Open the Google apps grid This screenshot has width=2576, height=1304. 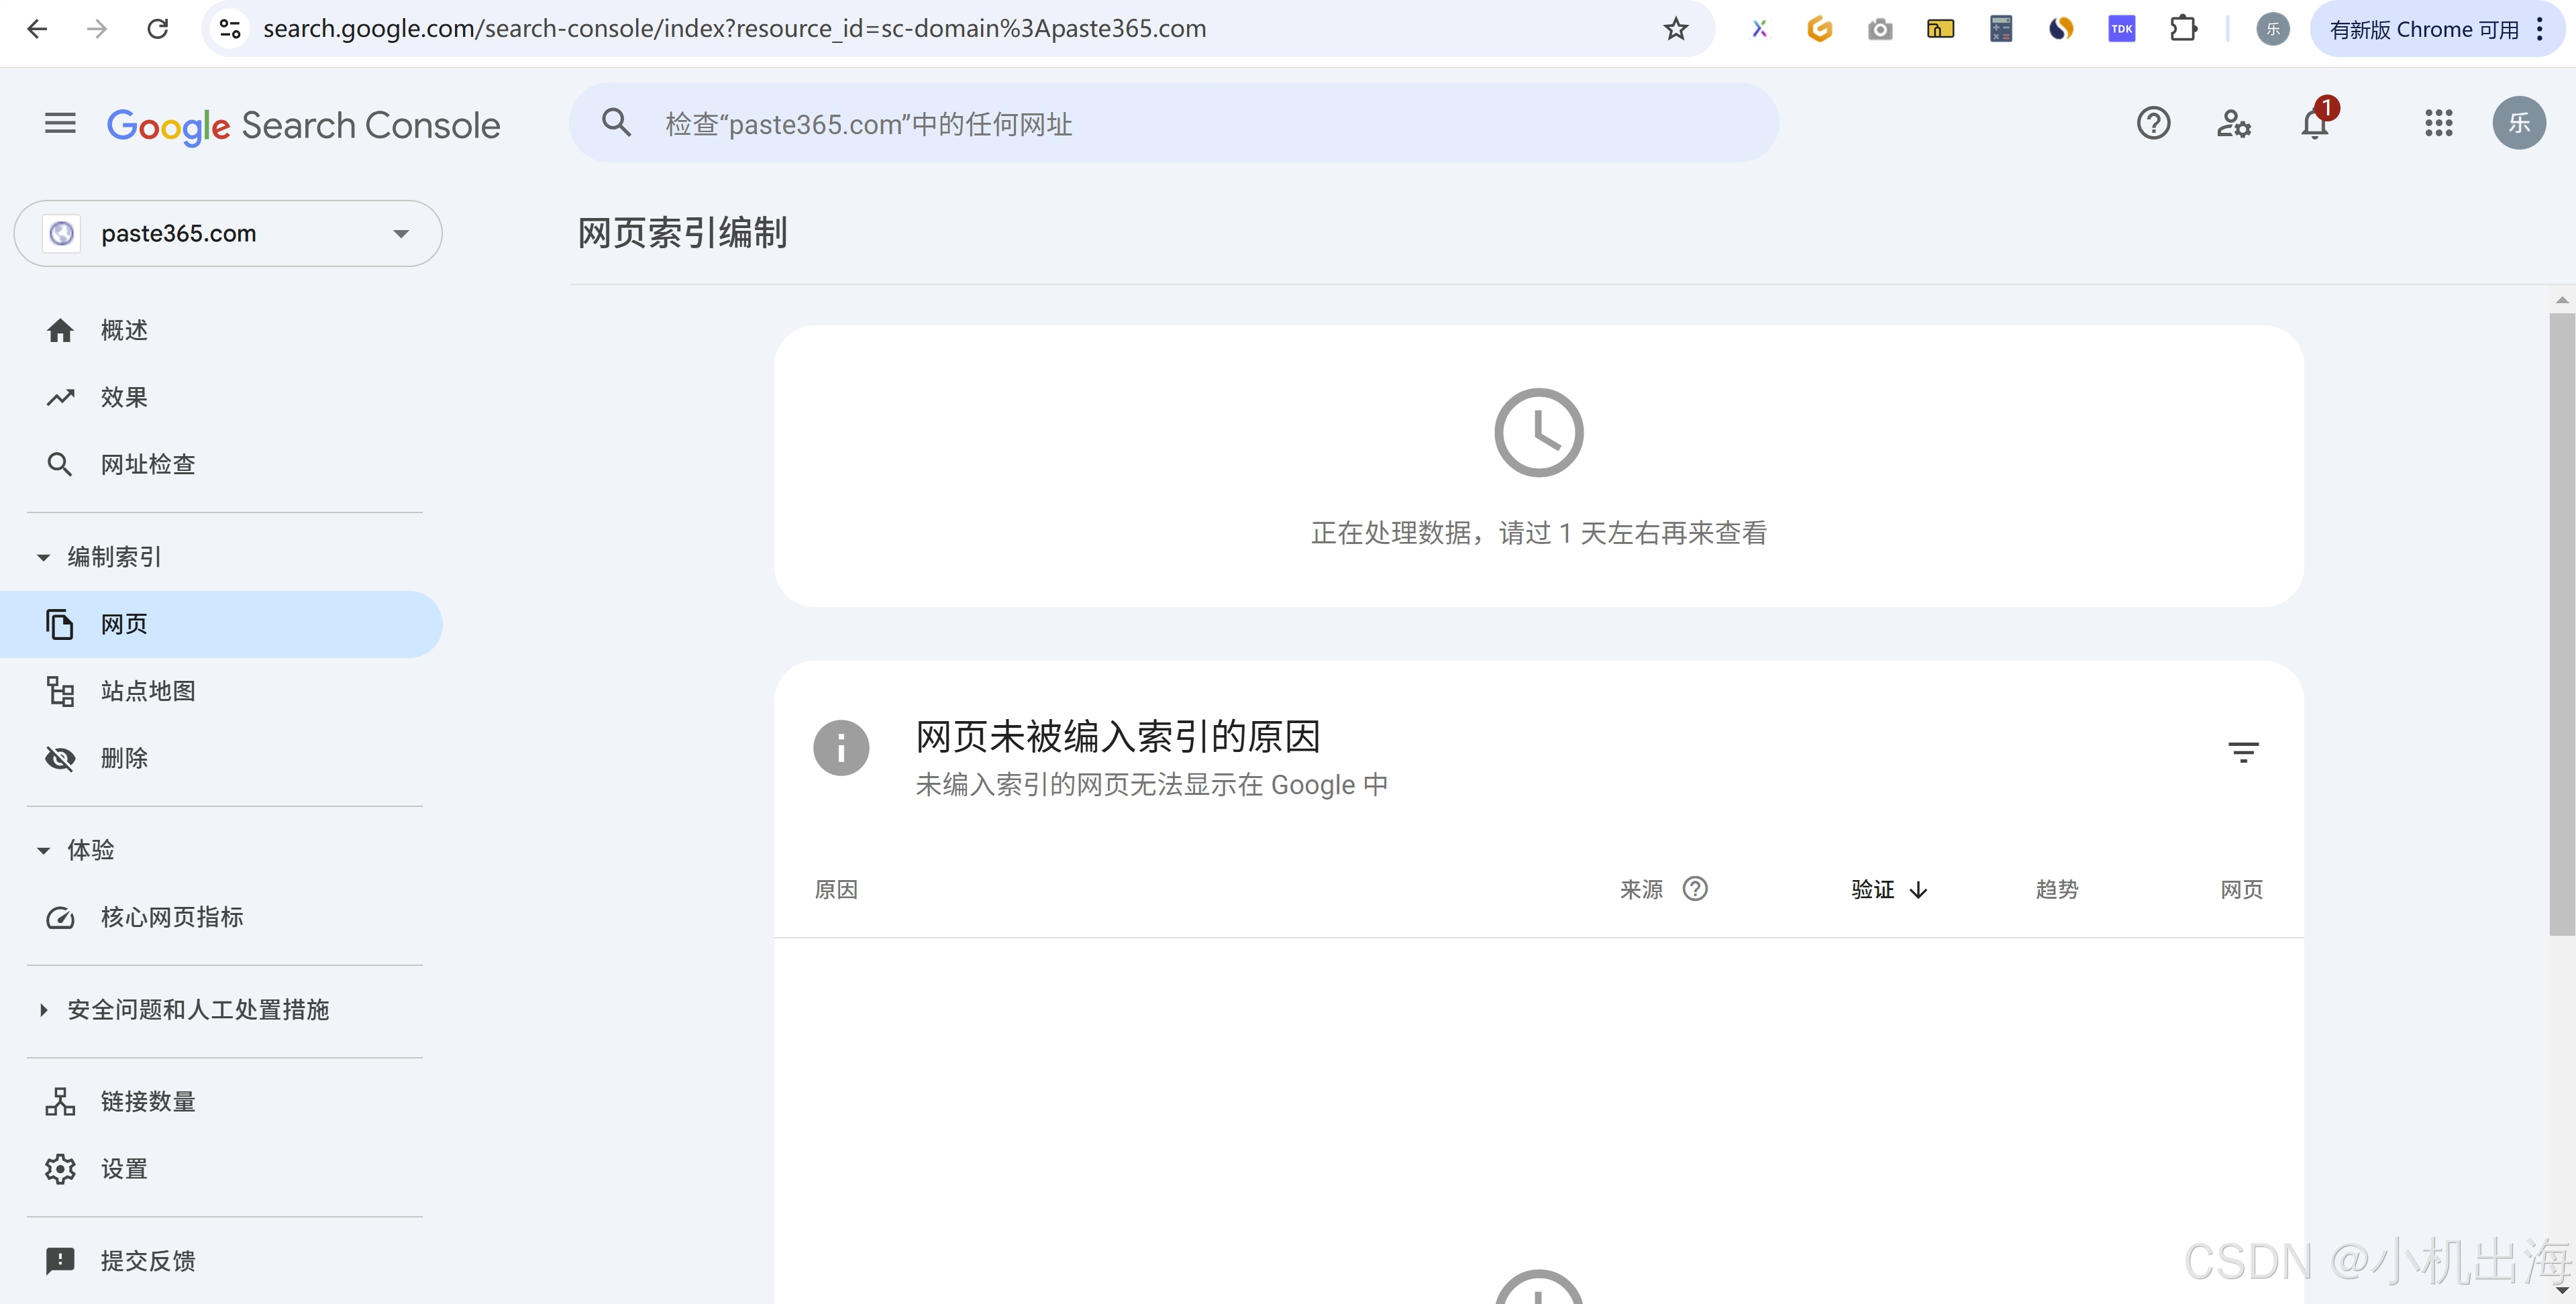point(2438,124)
